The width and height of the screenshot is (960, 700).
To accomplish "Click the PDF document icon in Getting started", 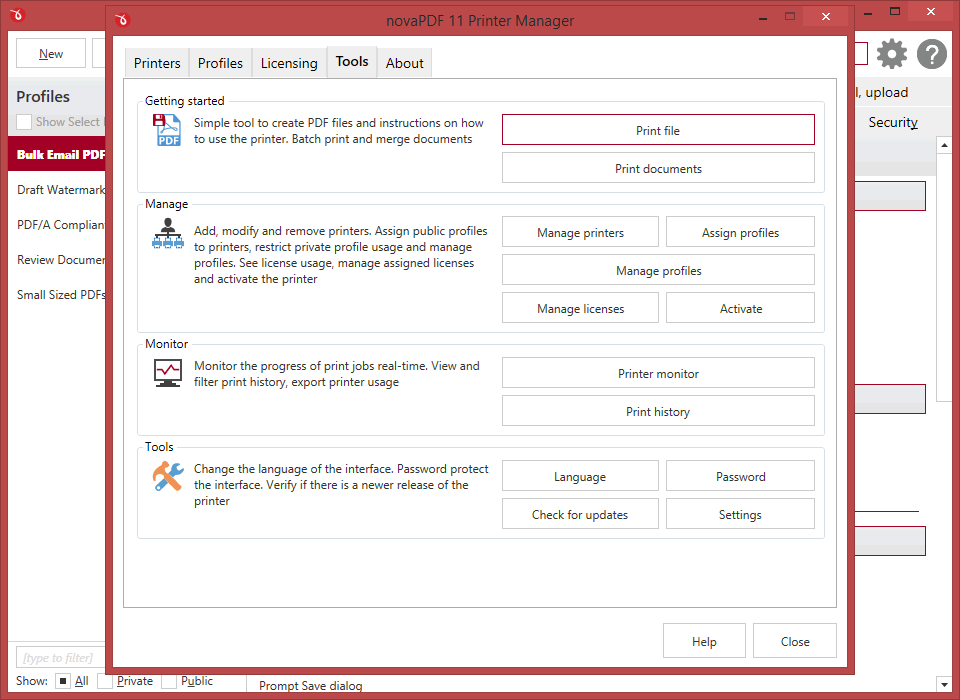I will click(x=167, y=131).
